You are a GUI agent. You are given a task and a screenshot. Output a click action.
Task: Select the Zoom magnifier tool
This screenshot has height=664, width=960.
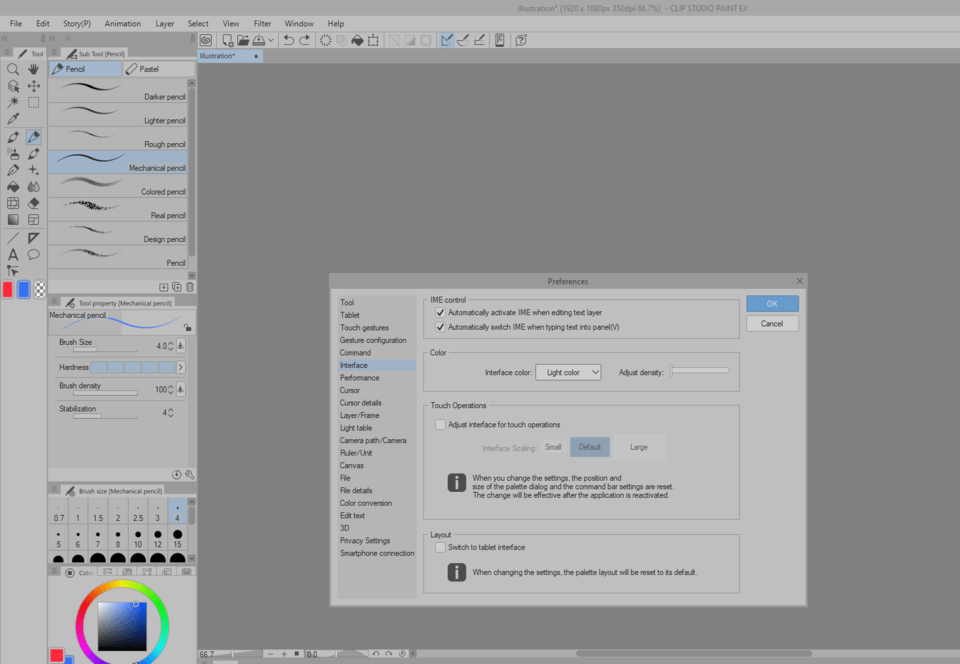pos(13,69)
